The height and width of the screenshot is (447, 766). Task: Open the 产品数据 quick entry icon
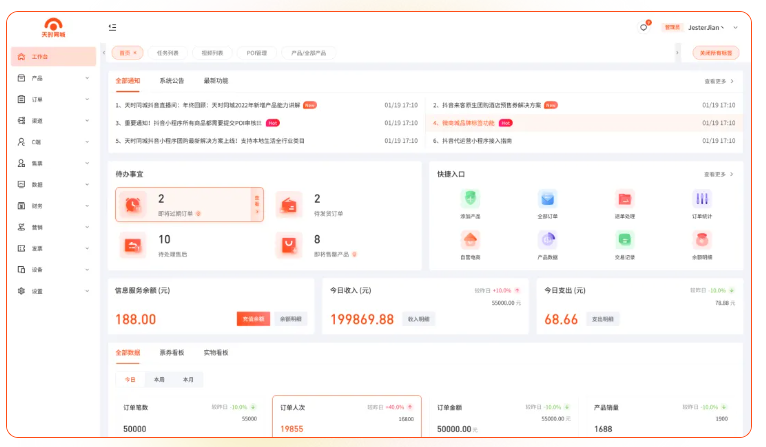[547, 240]
